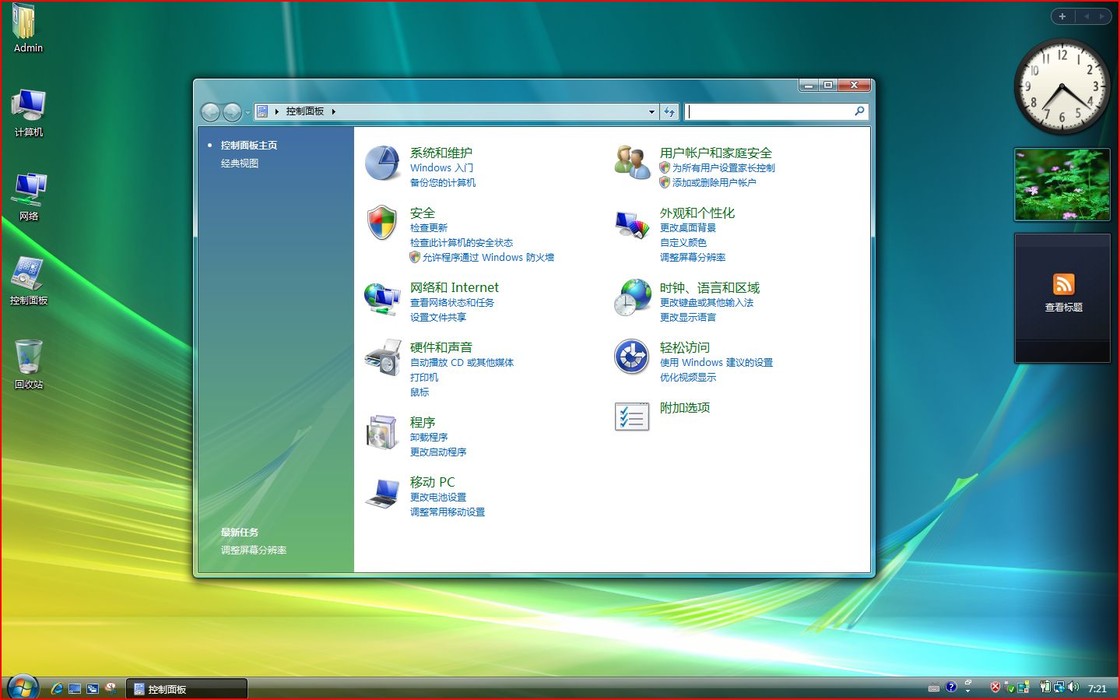
Task: Click 使用 Windows 建议的设置 link
Action: pos(716,363)
